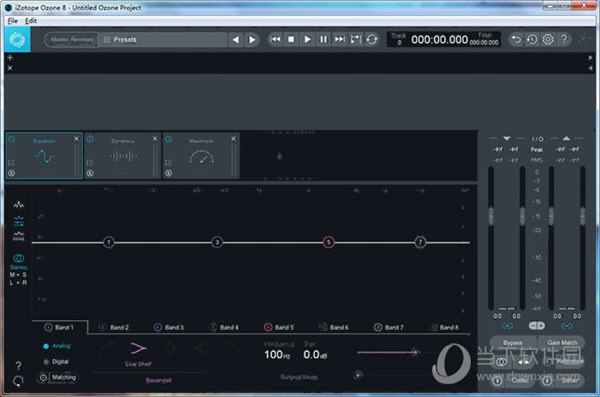The image size is (600, 397).
Task: Start playback with the play button
Action: [307, 39]
